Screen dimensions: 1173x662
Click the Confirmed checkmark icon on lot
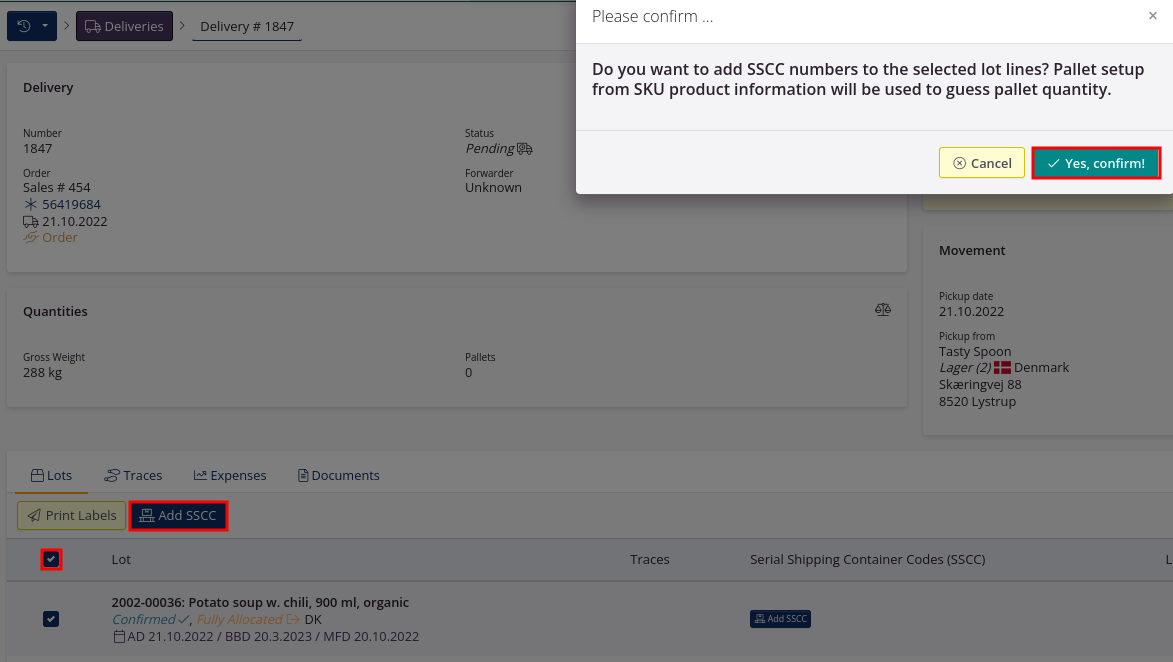point(183,620)
